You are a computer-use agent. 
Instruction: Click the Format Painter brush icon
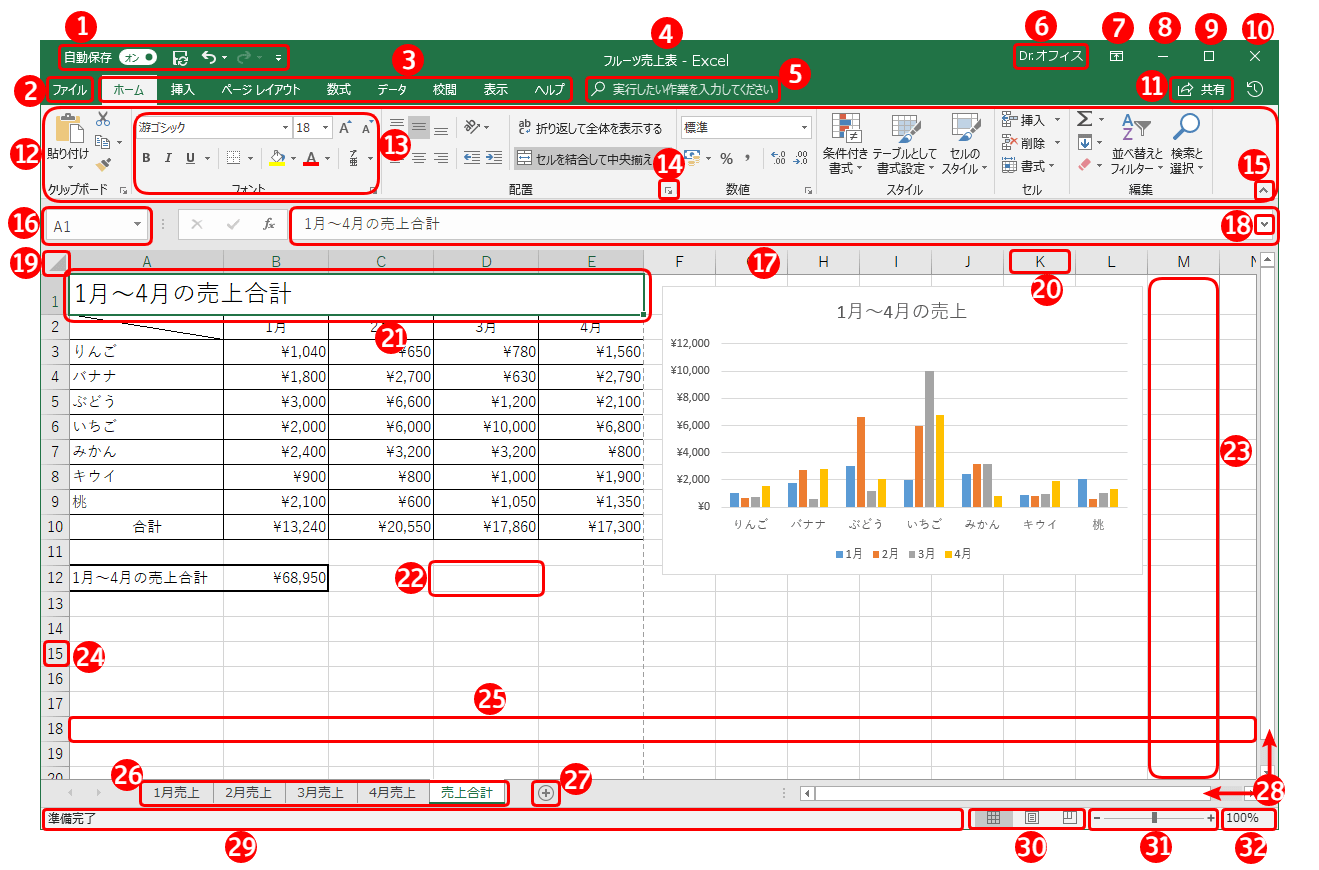[102, 164]
